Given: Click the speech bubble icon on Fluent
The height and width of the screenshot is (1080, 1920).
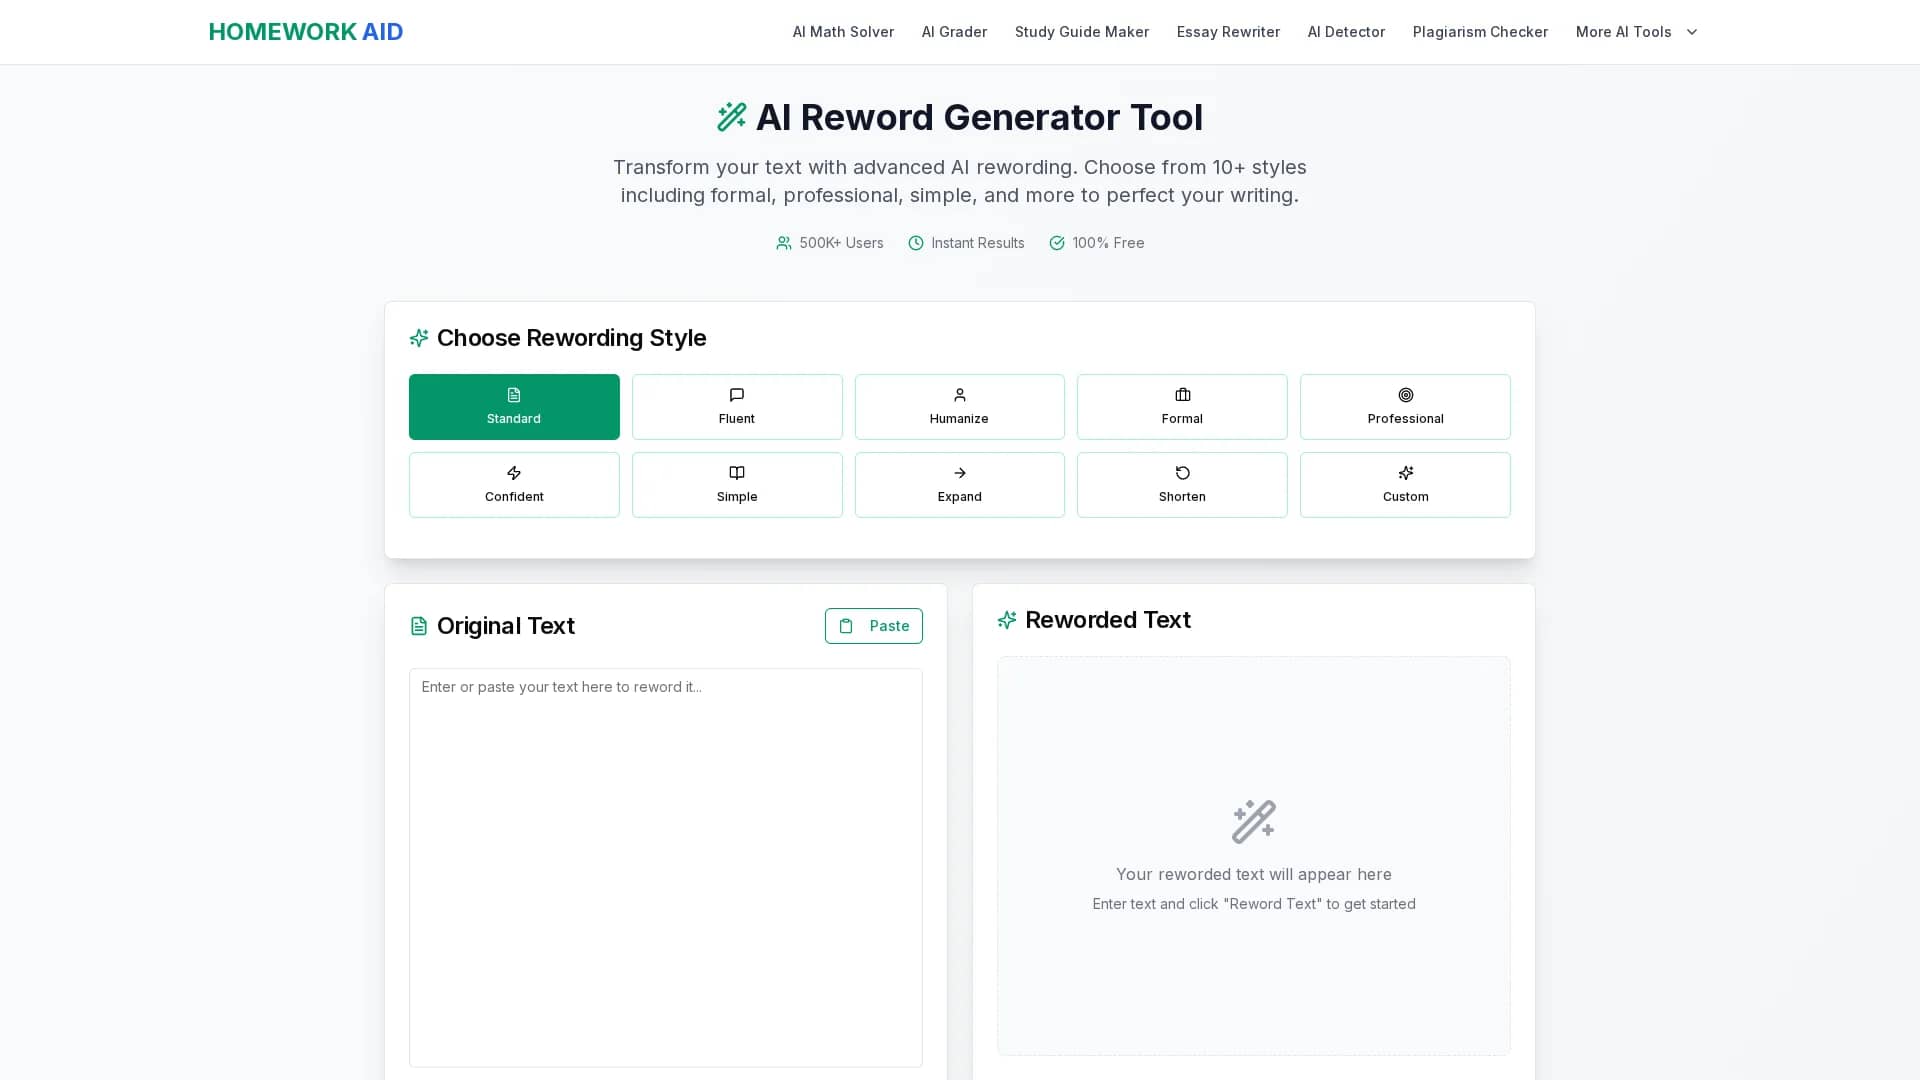Looking at the screenshot, I should click(x=737, y=395).
